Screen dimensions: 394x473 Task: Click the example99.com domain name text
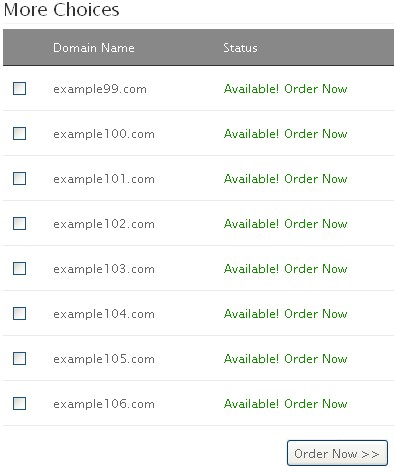(x=100, y=89)
